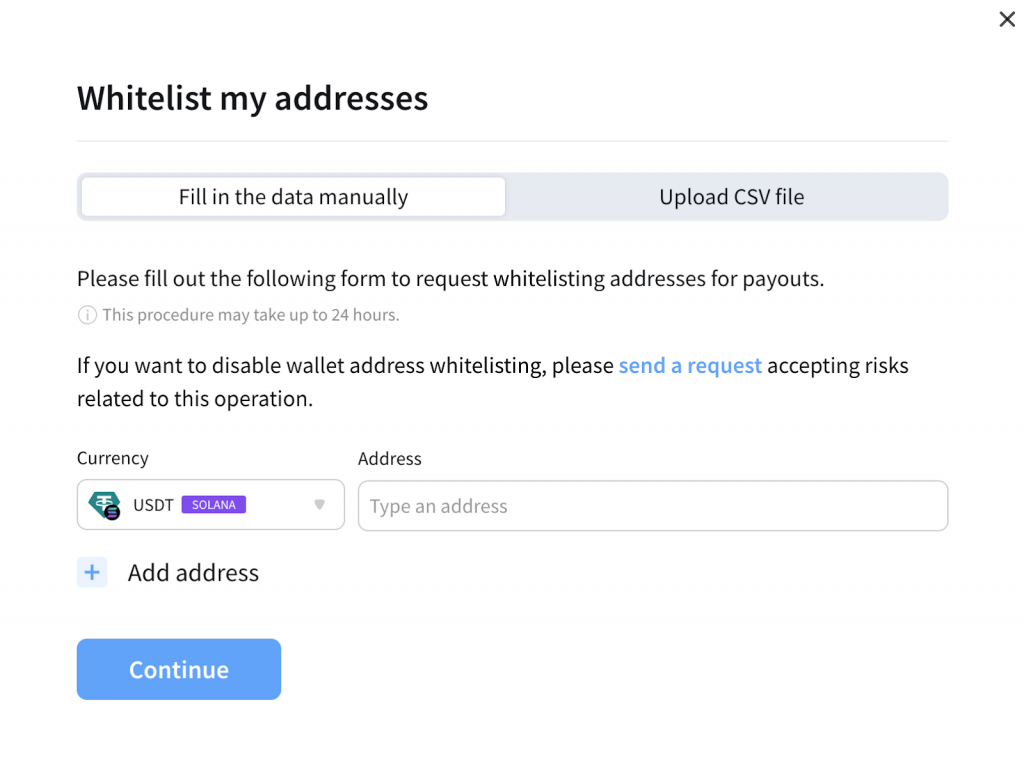1024x774 pixels.
Task: Click the procedure may take 24 hours note
Action: 250,315
